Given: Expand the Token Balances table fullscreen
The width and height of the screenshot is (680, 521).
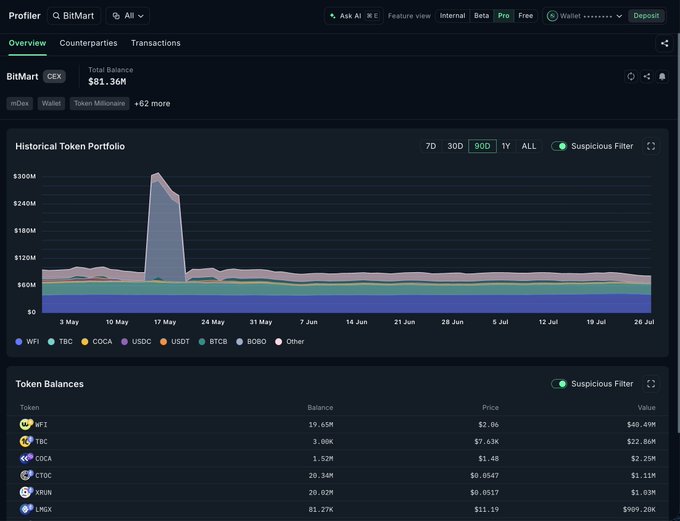Looking at the screenshot, I should [651, 383].
